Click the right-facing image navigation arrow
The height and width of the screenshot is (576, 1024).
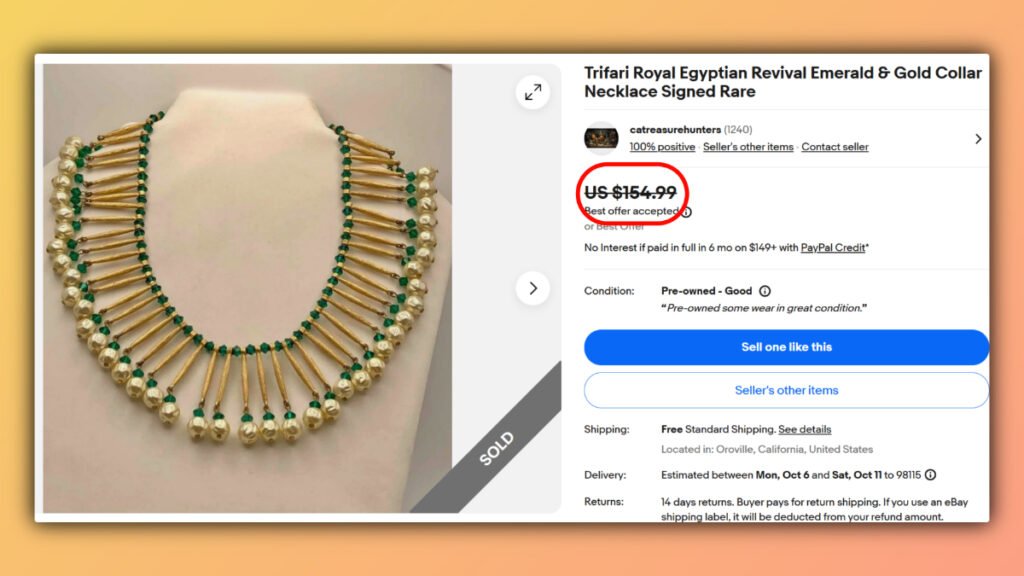[534, 286]
